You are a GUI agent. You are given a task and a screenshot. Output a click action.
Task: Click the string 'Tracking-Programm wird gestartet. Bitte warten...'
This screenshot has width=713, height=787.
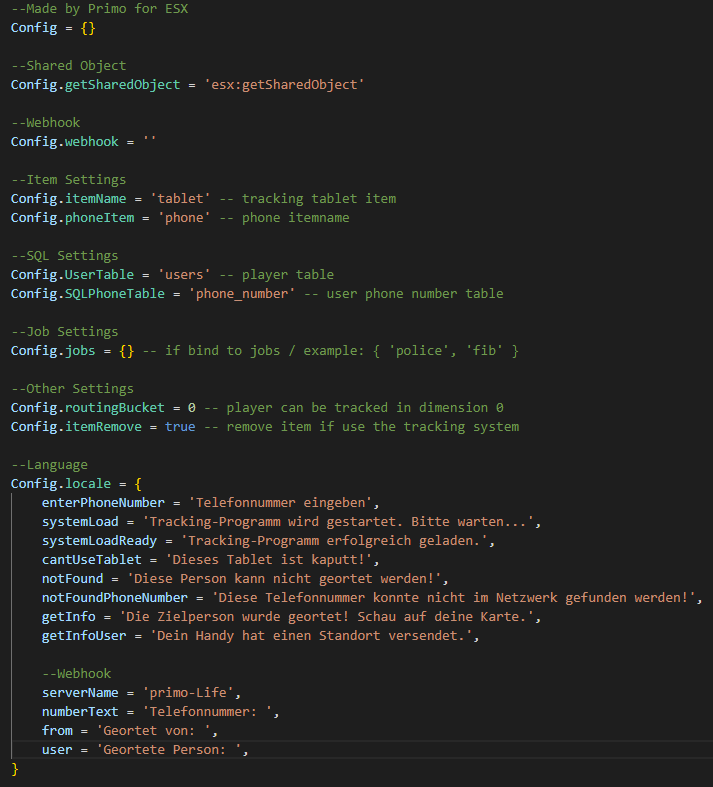coord(338,521)
